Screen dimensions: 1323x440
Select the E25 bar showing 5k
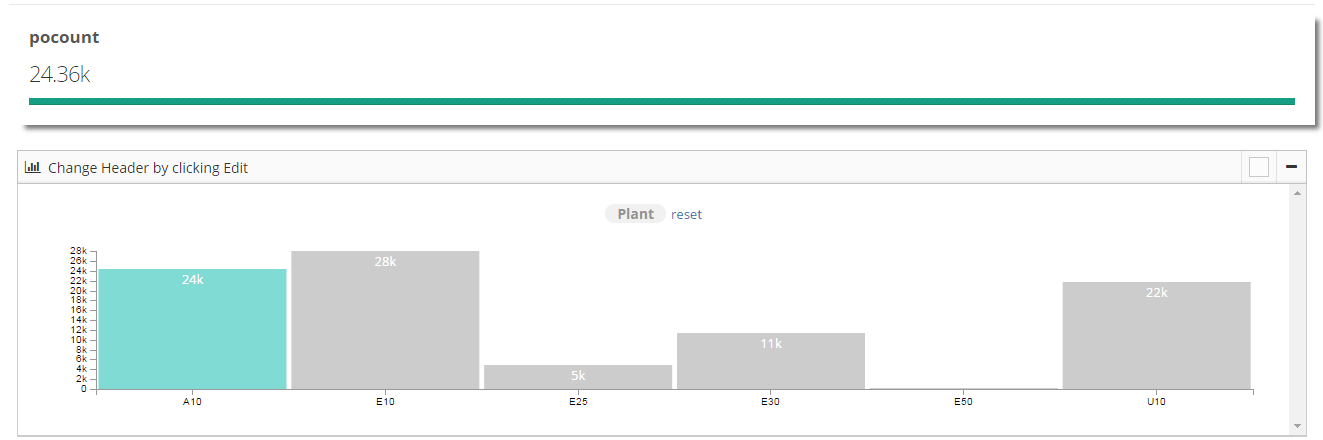point(578,377)
